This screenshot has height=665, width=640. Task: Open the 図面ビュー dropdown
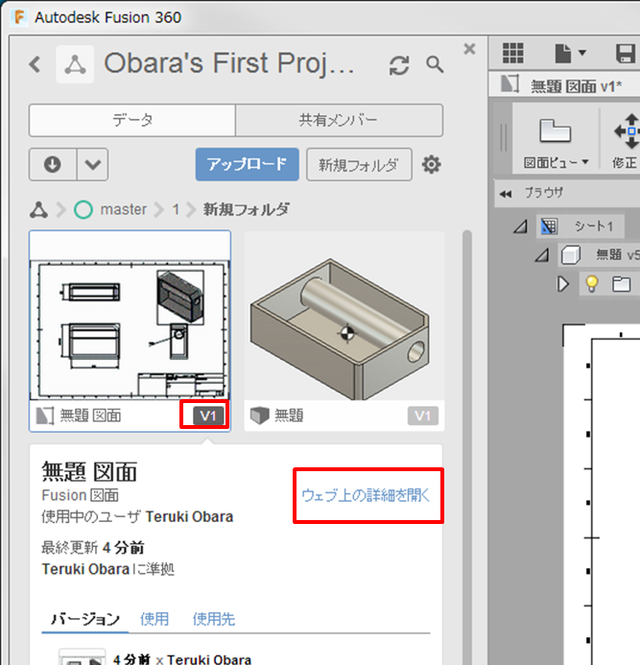tap(556, 162)
